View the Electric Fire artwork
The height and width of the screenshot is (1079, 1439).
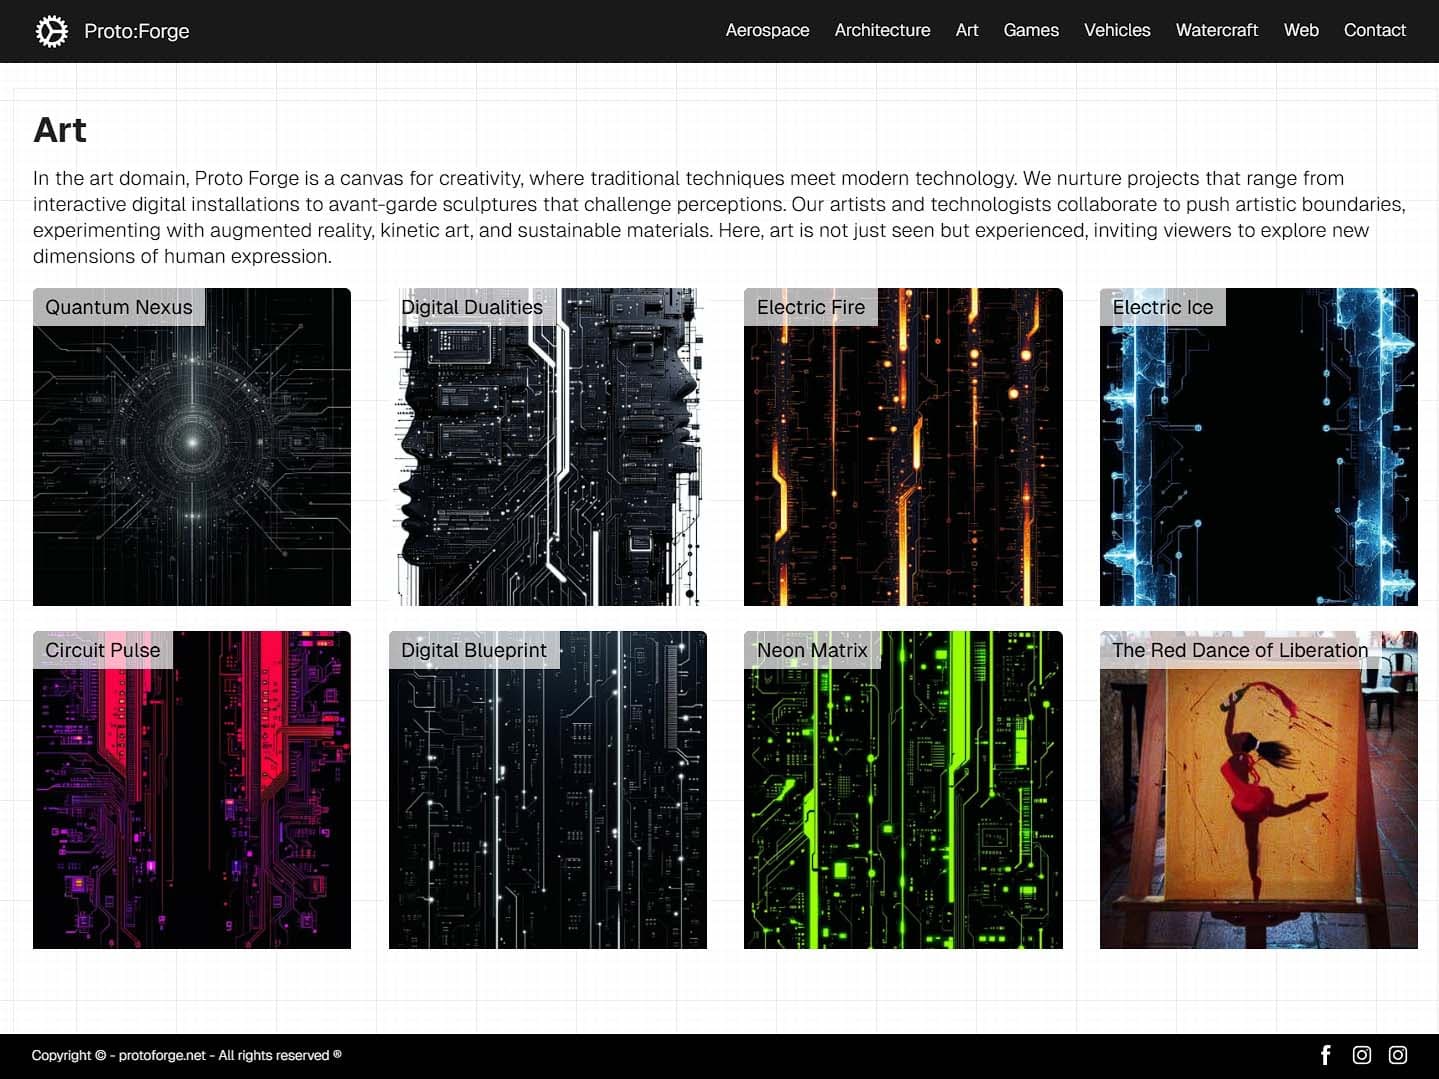[x=903, y=447]
